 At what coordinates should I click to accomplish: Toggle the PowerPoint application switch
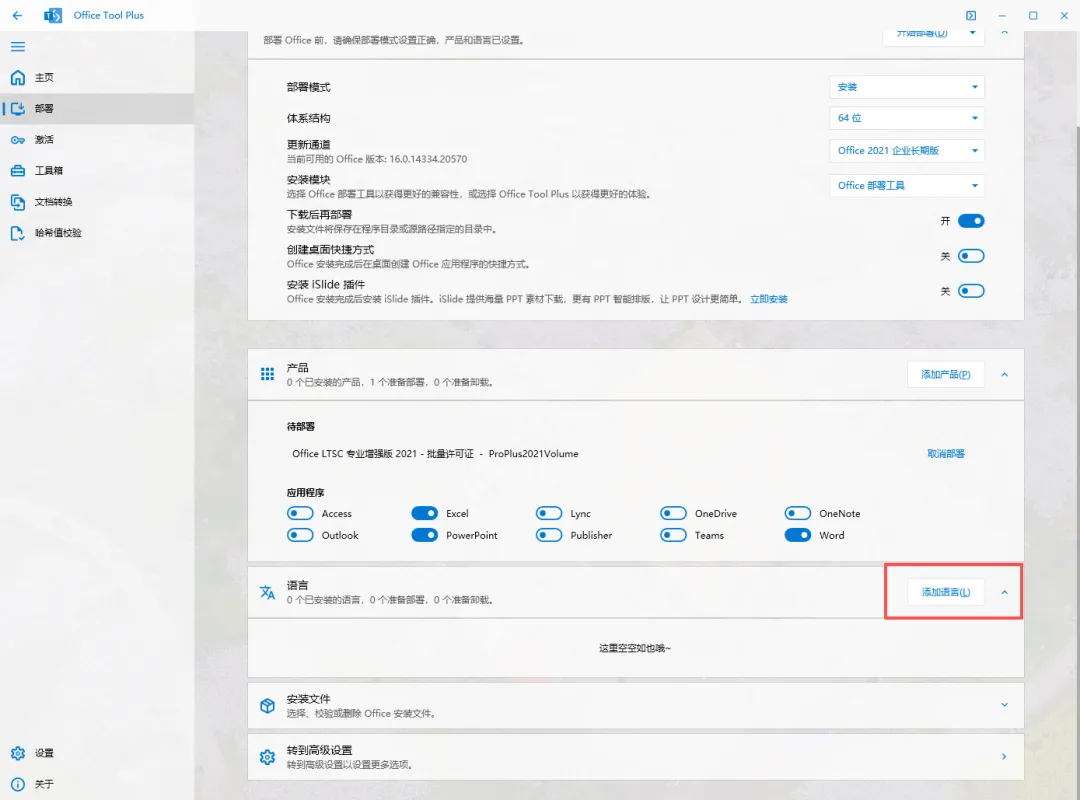424,535
